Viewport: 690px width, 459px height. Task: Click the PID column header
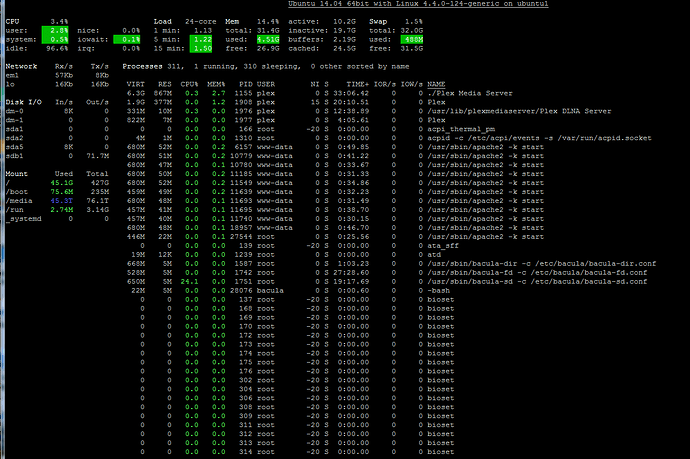coord(246,84)
